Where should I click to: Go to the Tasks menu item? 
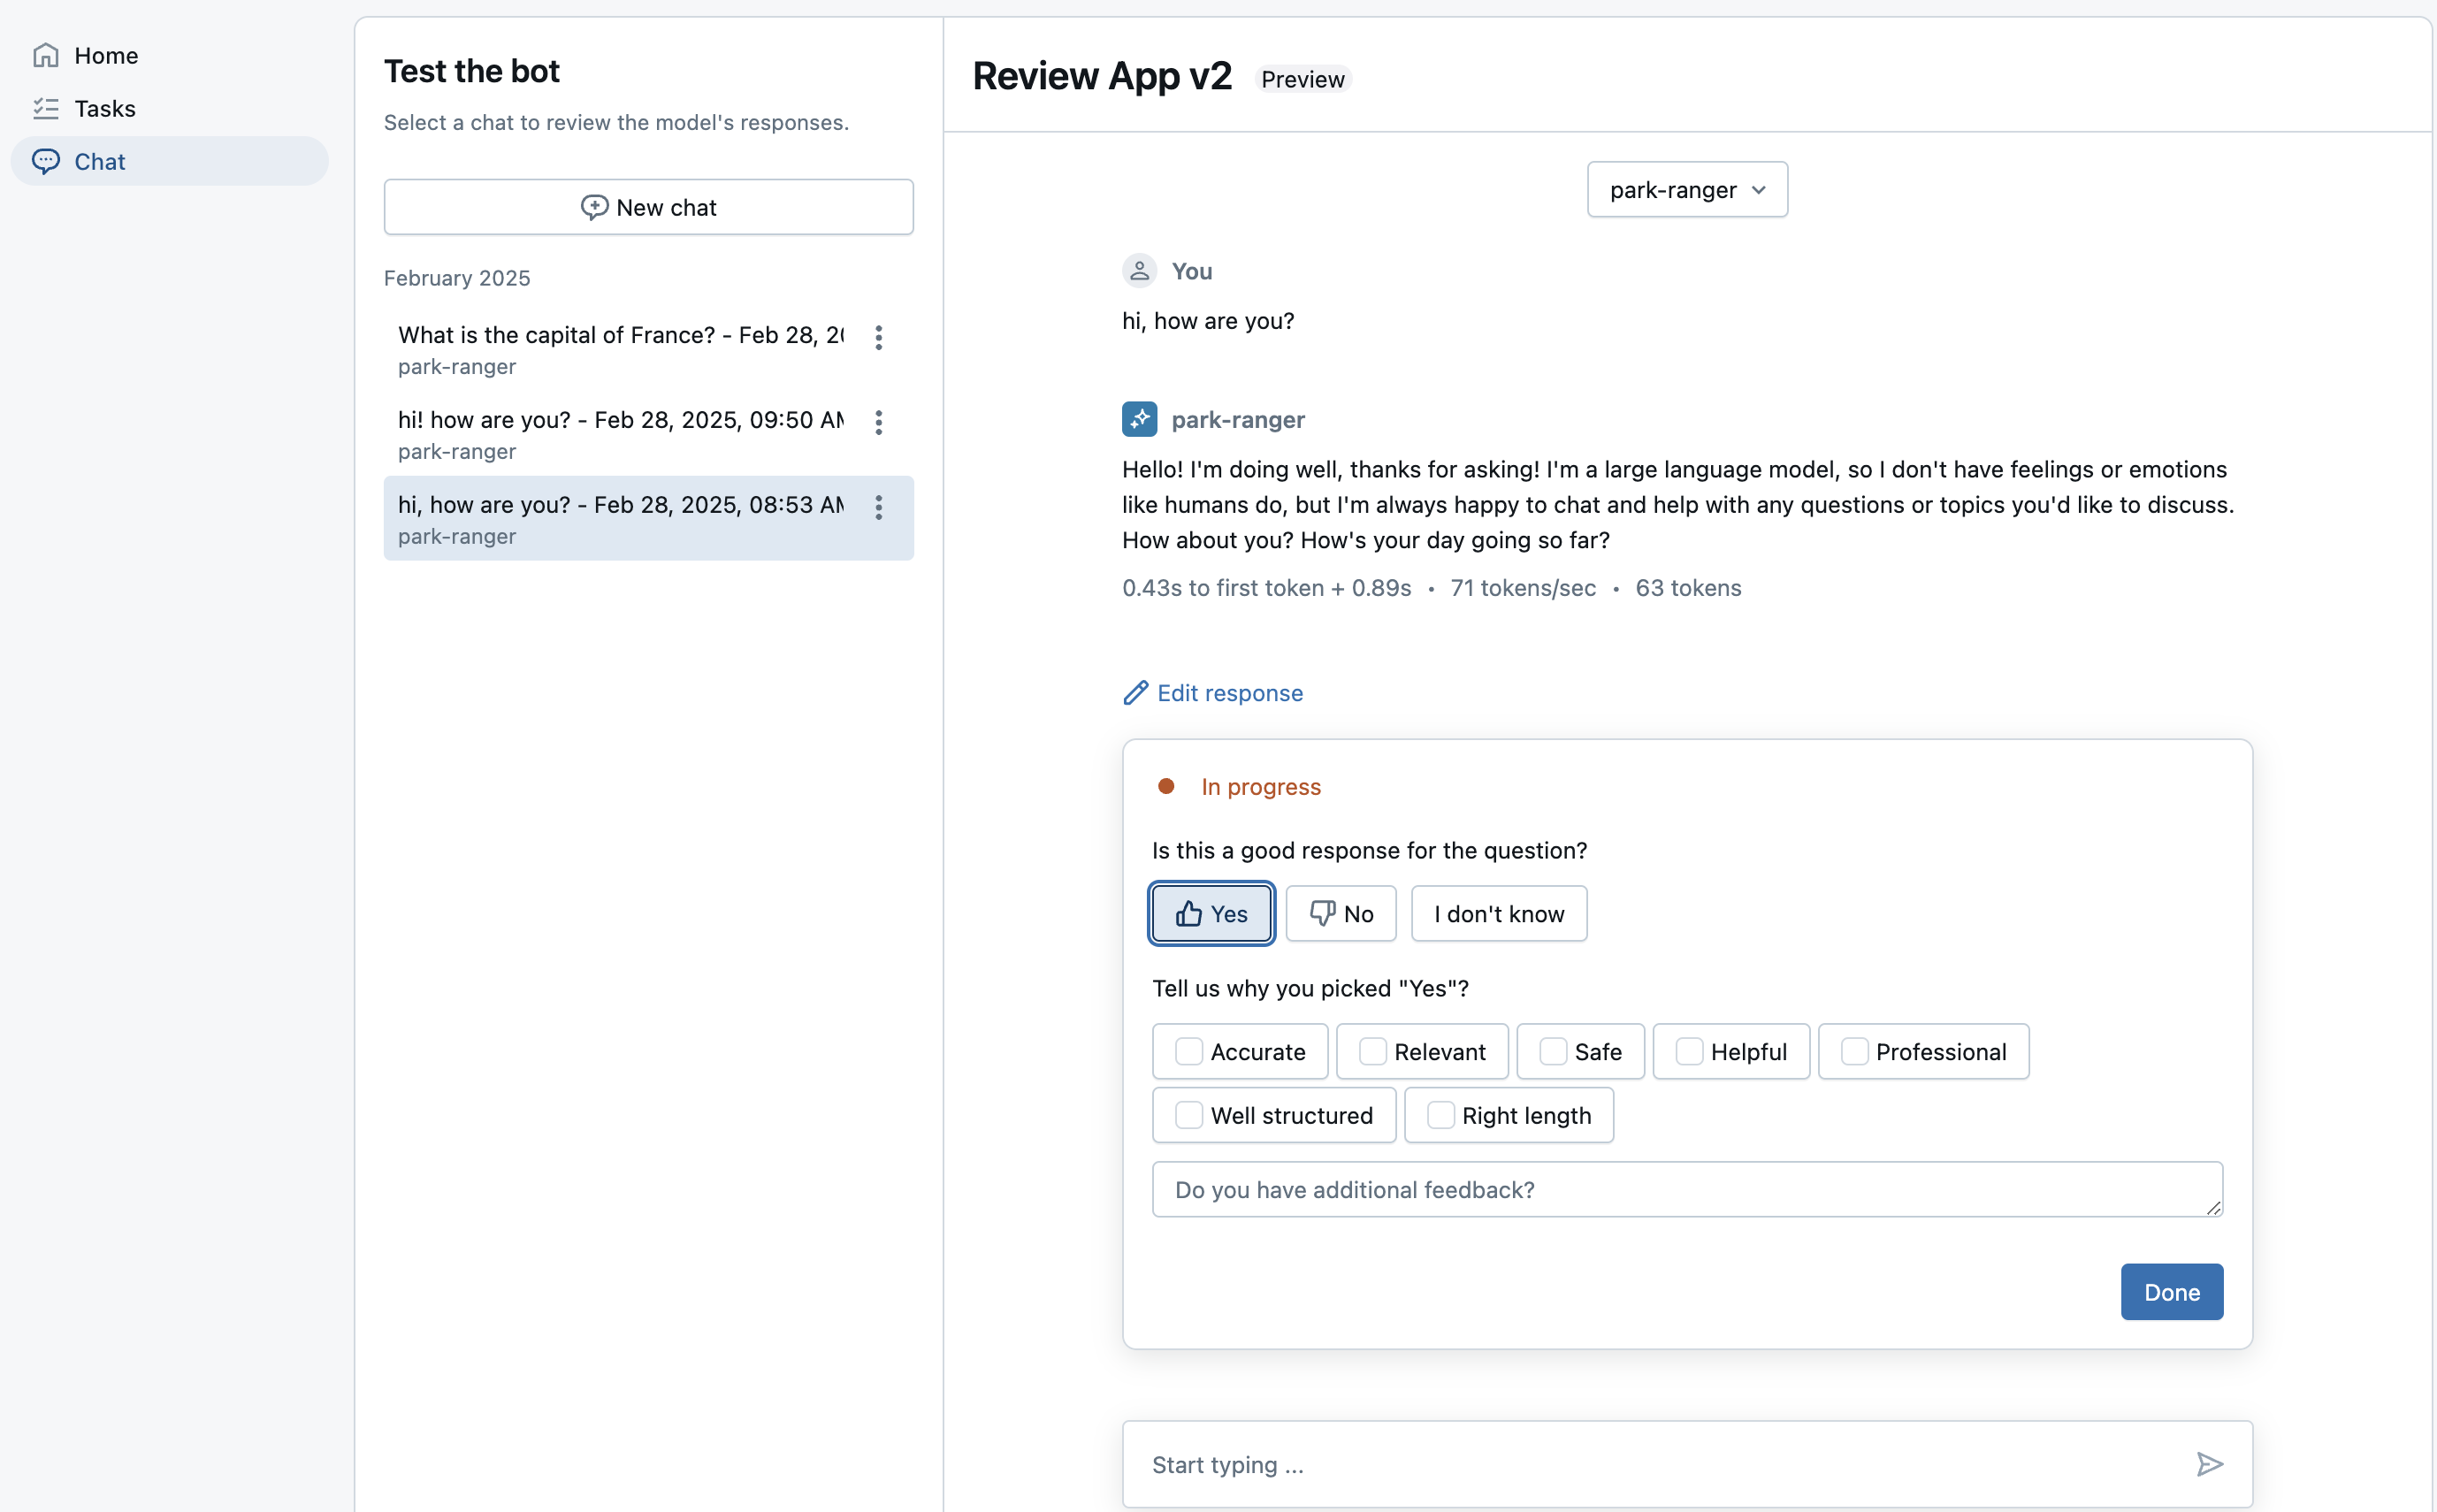click(104, 108)
